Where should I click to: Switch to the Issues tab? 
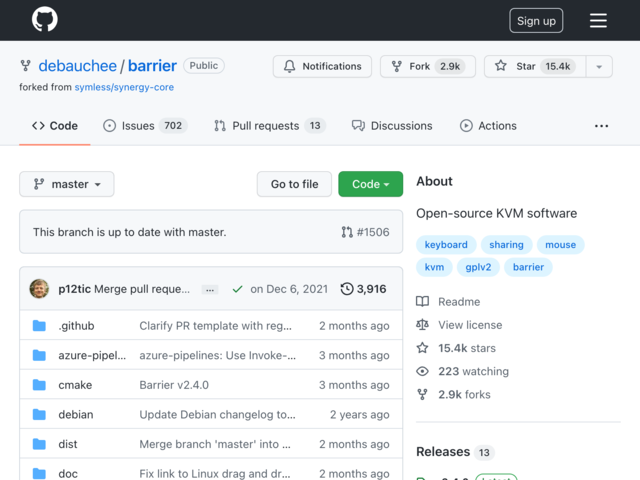tap(145, 126)
